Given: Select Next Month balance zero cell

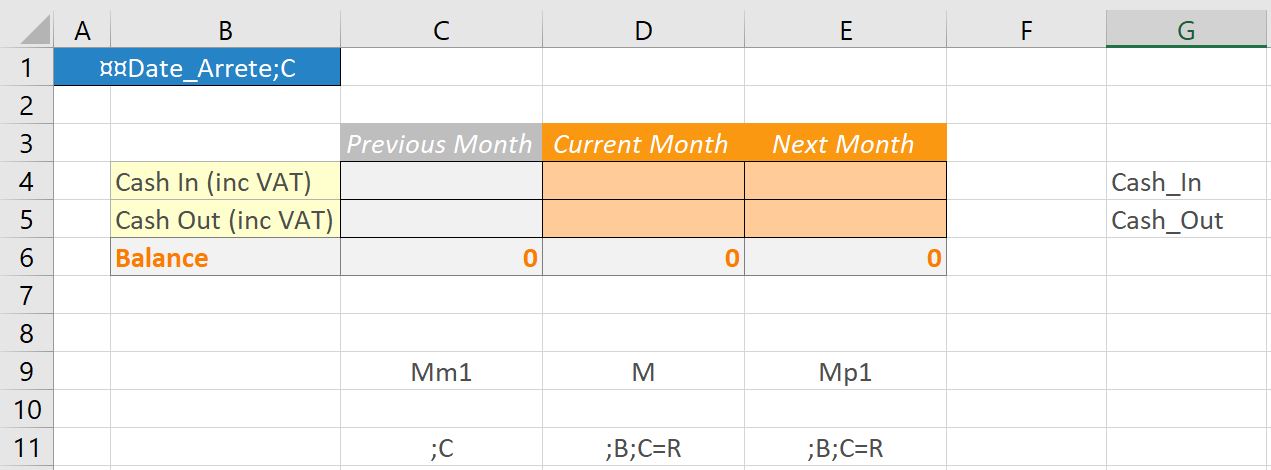Looking at the screenshot, I should [x=845, y=257].
